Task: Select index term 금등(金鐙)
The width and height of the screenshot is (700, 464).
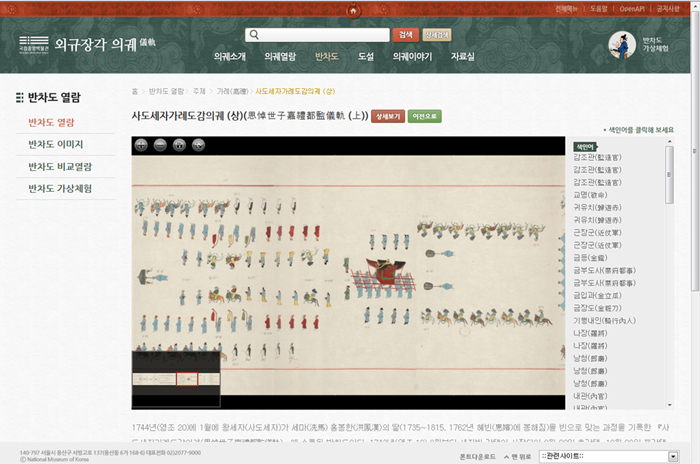Action: pos(590,258)
